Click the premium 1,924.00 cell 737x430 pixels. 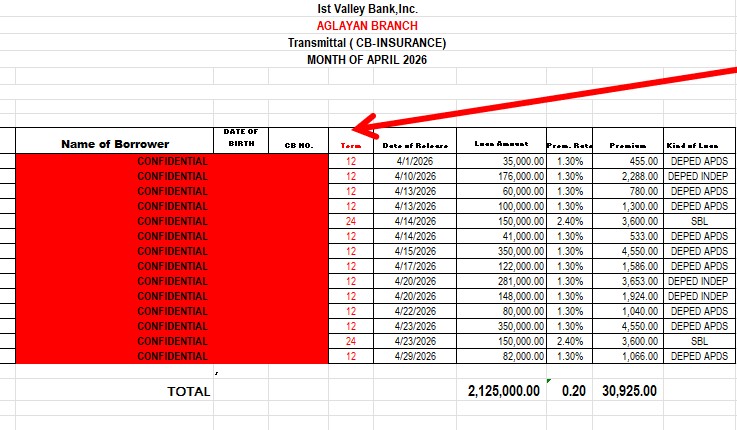tap(628, 296)
